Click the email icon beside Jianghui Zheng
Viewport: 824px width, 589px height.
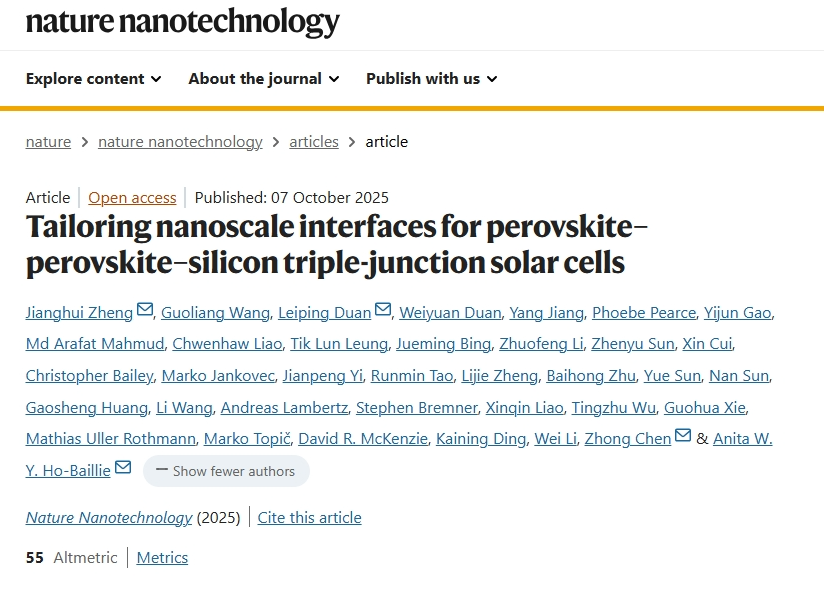point(145,311)
